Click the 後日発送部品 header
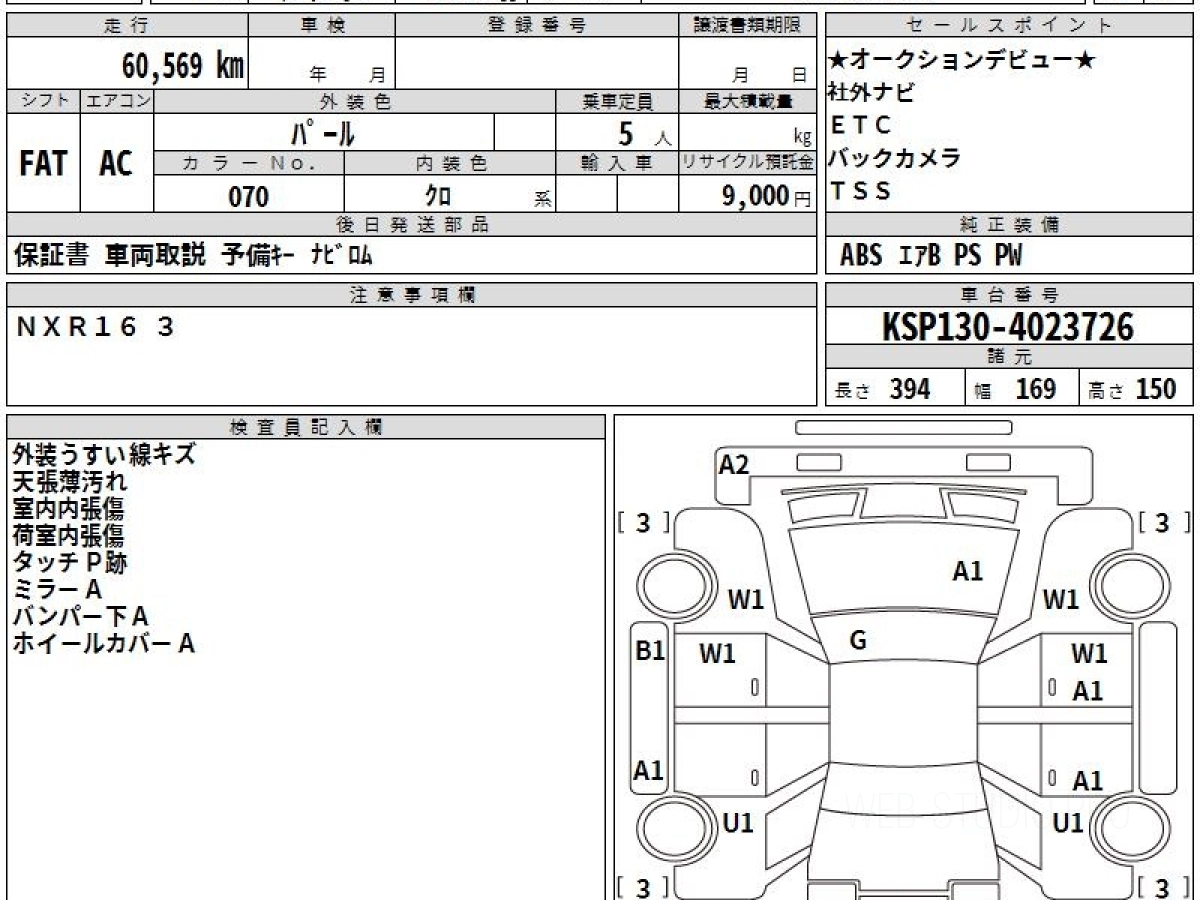 click(412, 224)
